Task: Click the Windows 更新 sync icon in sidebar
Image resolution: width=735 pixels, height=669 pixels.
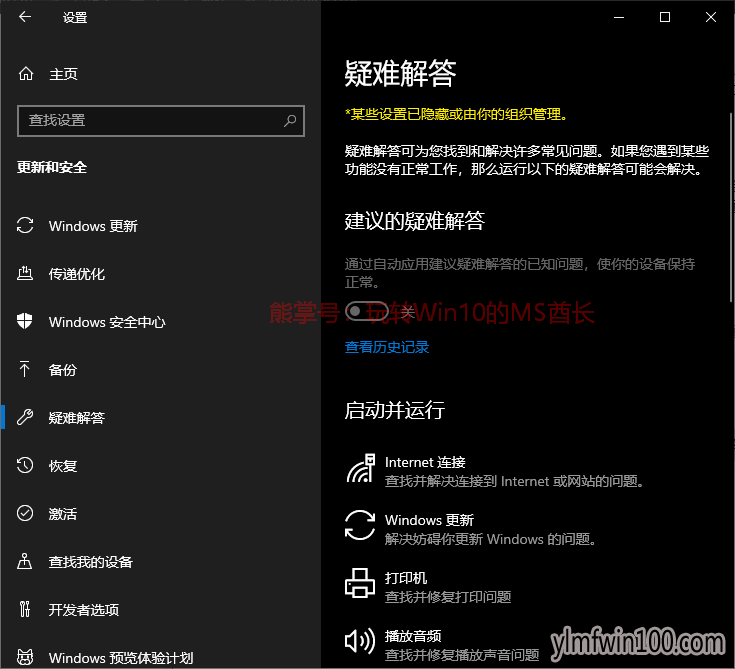Action: click(25, 225)
